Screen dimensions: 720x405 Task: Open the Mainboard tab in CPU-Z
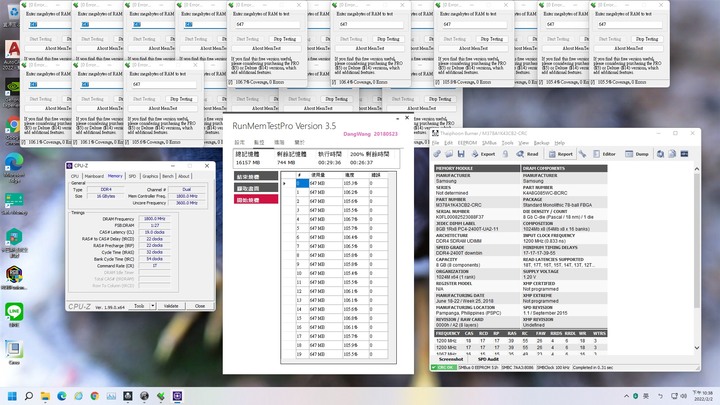click(x=94, y=176)
